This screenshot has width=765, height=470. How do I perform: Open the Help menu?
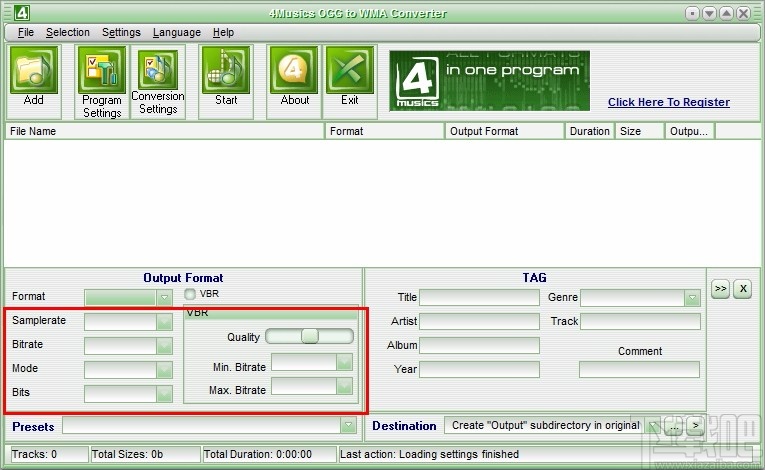pos(223,32)
